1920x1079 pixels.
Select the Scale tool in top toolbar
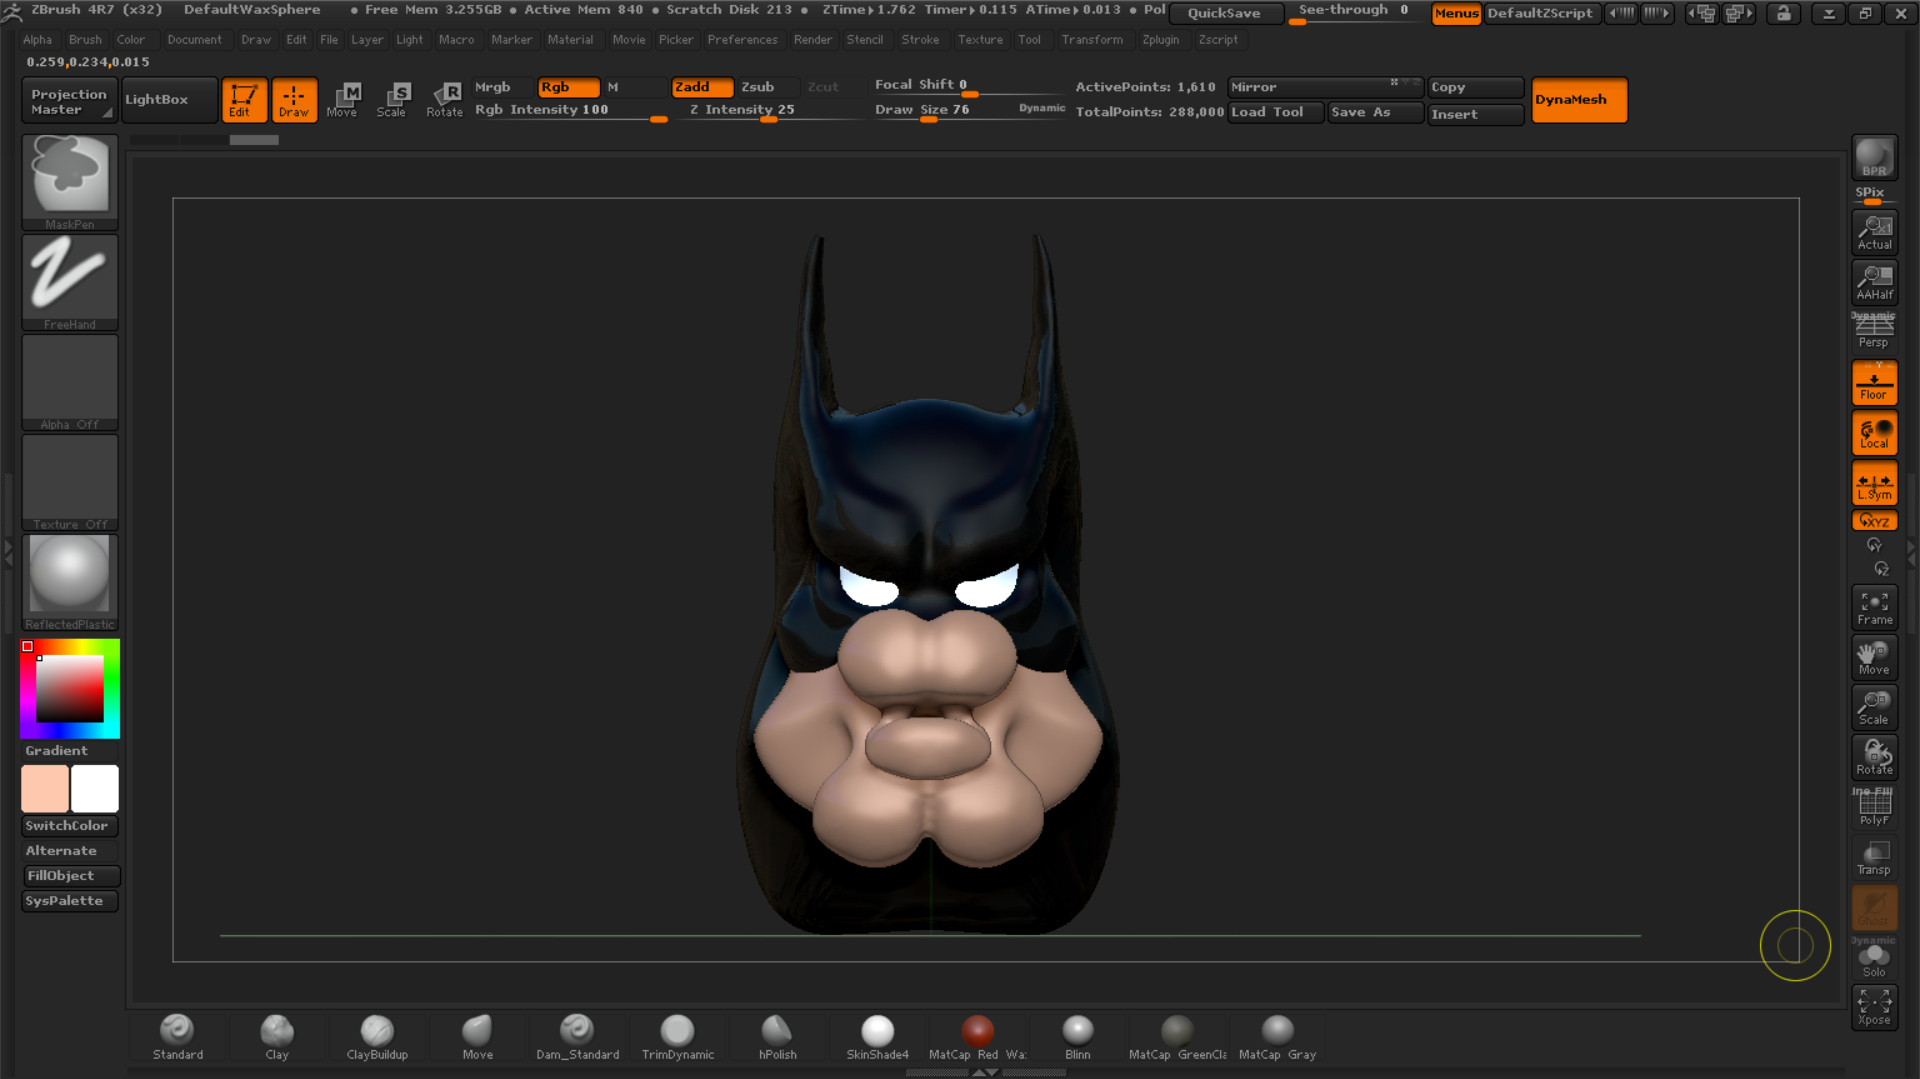pyautogui.click(x=393, y=99)
